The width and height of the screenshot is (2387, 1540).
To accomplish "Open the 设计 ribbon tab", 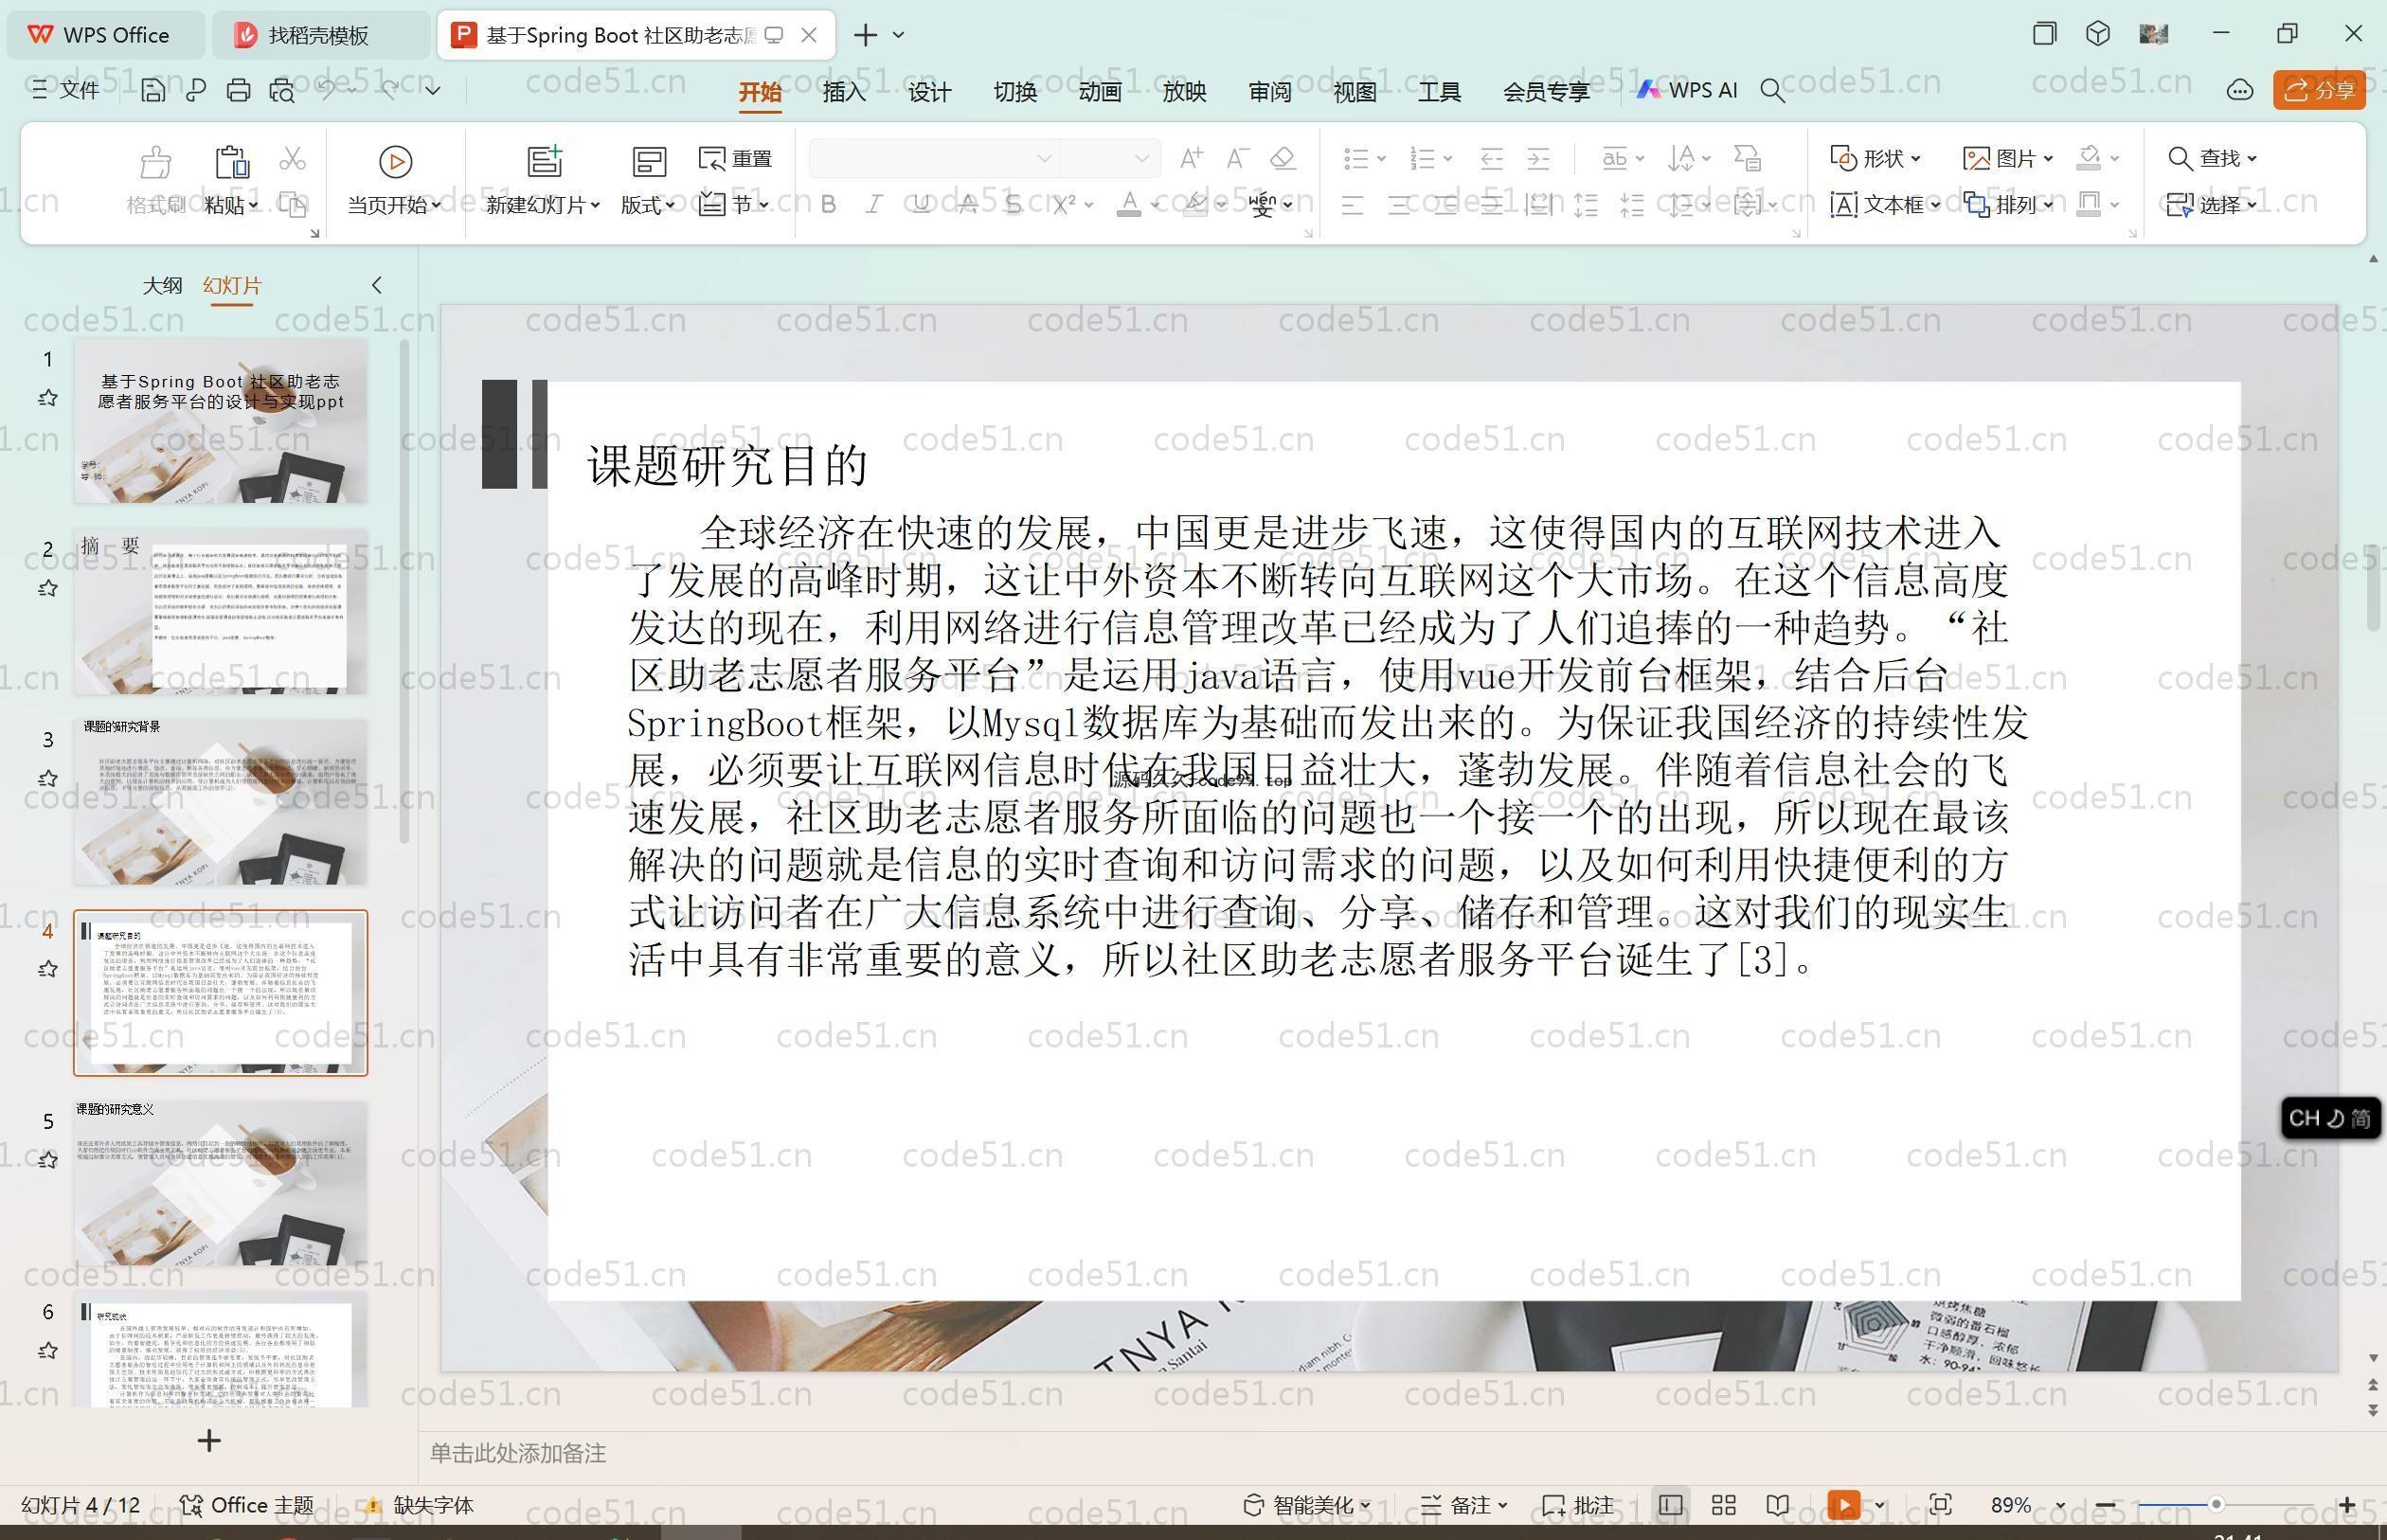I will (x=930, y=92).
